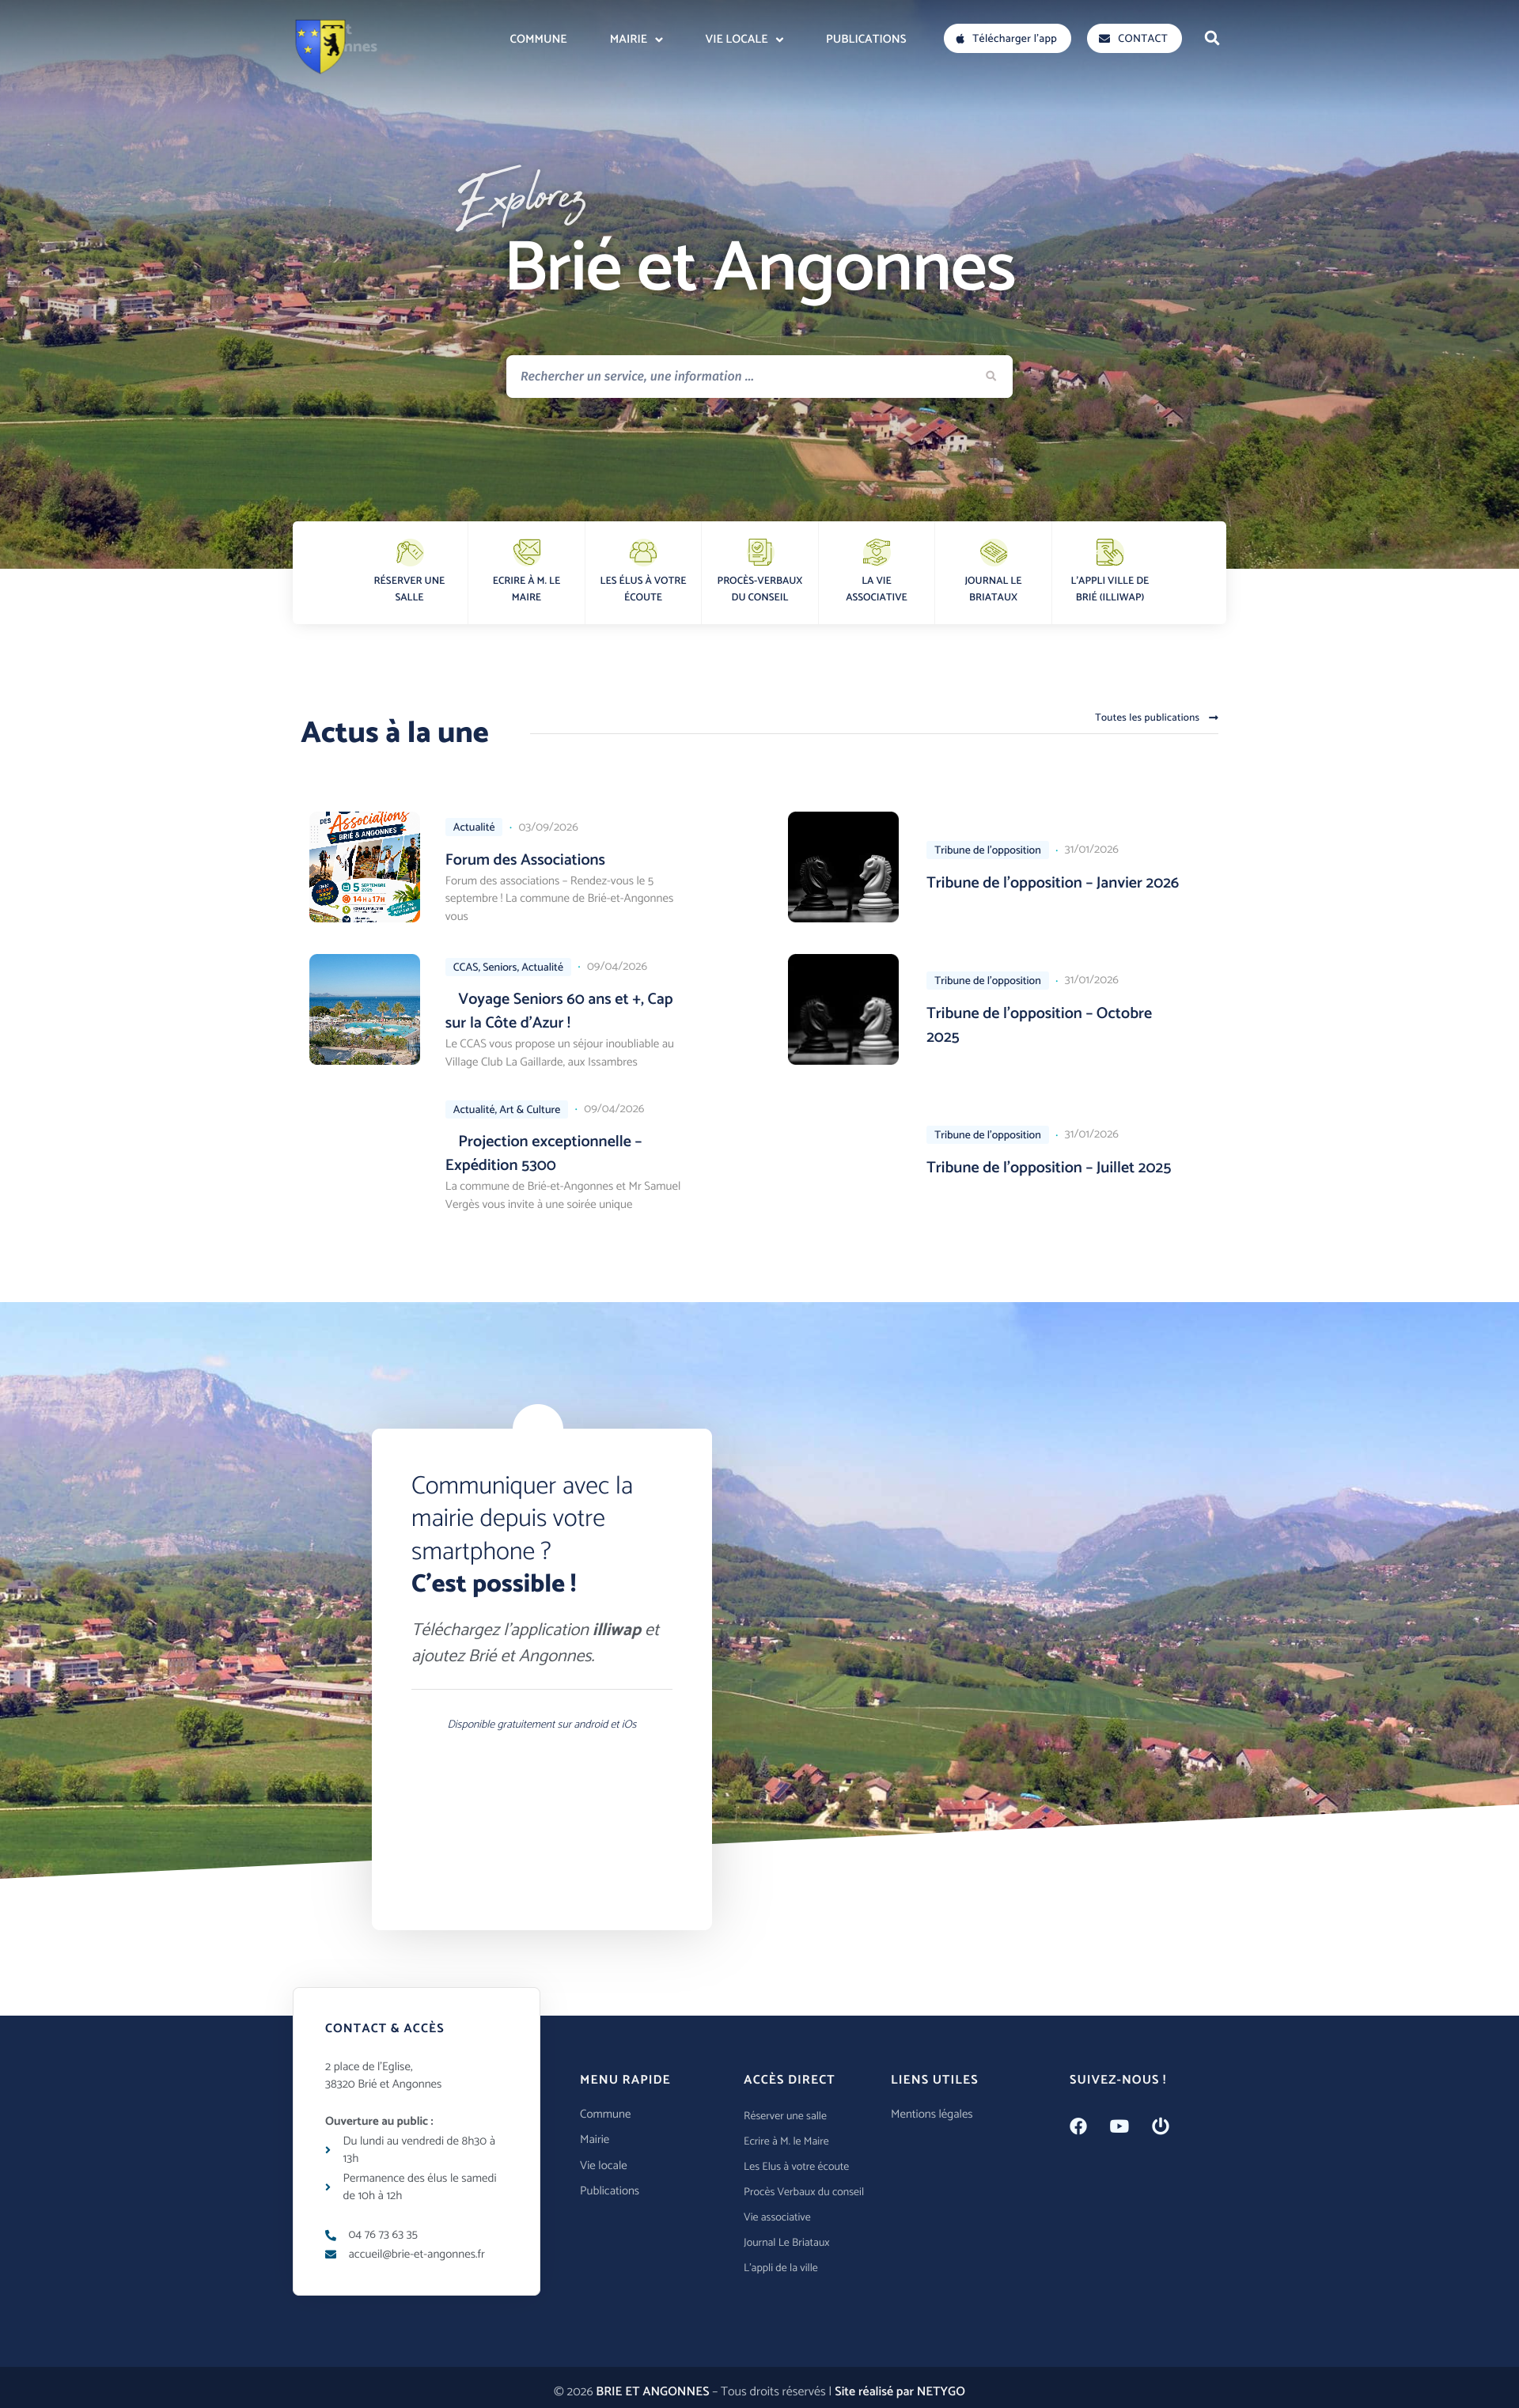Viewport: 1519px width, 2408px height.
Task: Click the phone icon beside 04 76 73 63 35
Action: pyautogui.click(x=330, y=2235)
